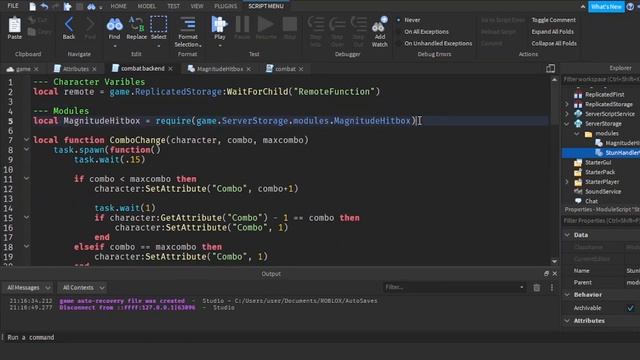Image resolution: width=640 pixels, height=360 pixels.
Task: Collapse the Data properties section
Action: [567, 235]
